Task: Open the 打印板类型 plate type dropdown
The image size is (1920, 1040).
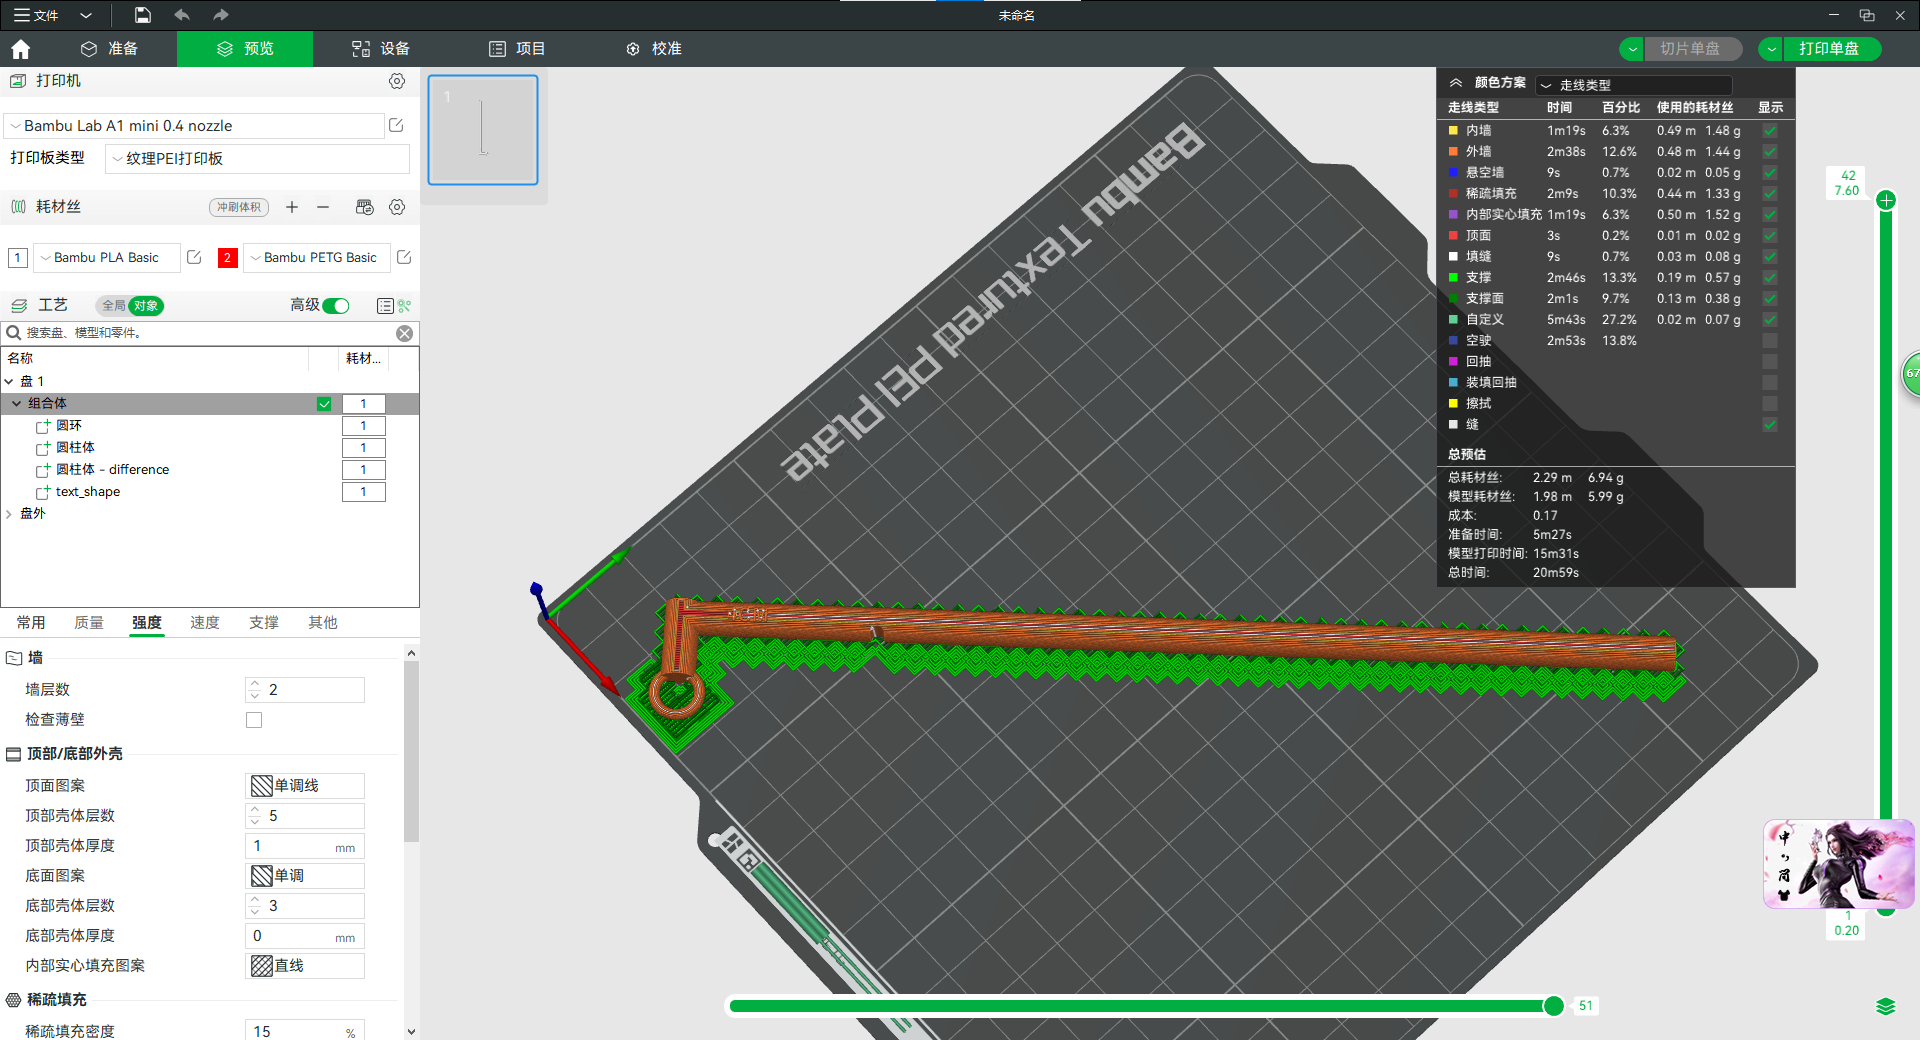Action: [258, 159]
